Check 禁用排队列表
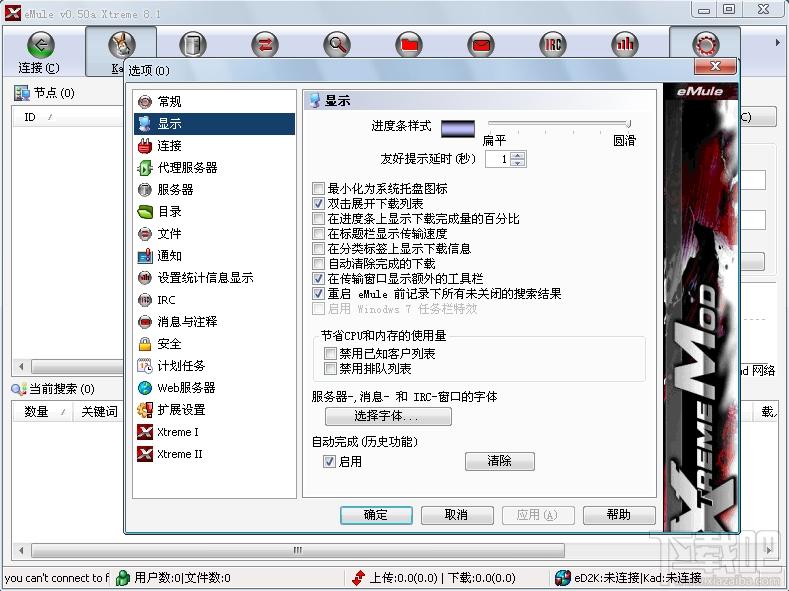The image size is (789, 591). click(330, 369)
